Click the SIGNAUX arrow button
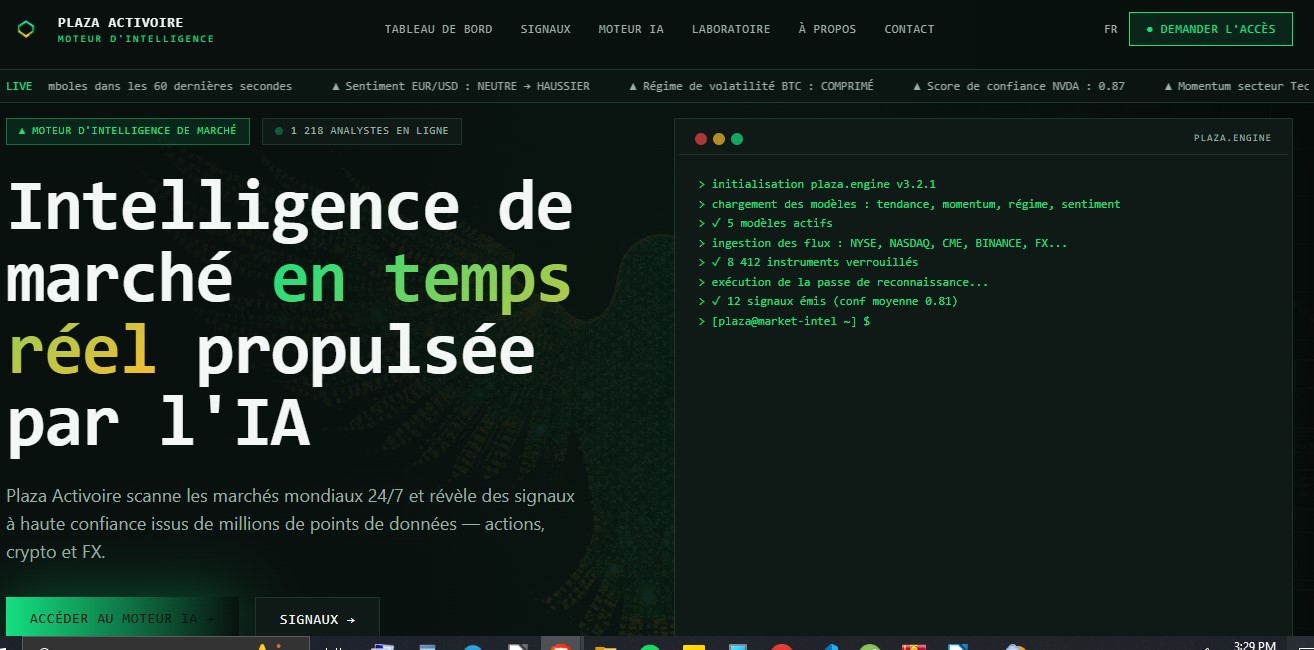1314x650 pixels. click(317, 619)
